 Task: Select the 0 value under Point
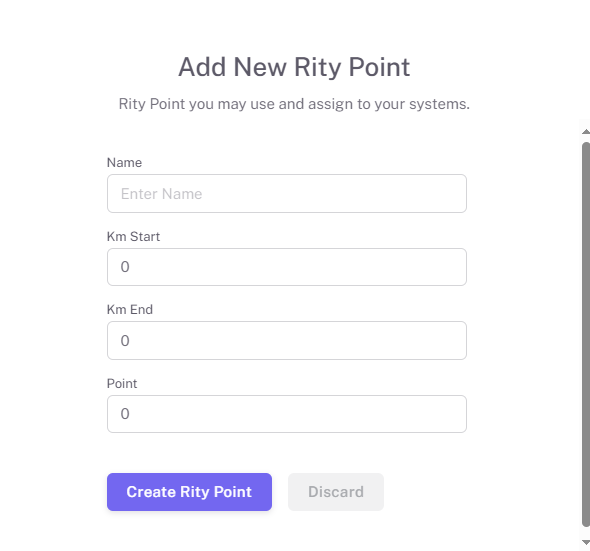[x=125, y=414]
